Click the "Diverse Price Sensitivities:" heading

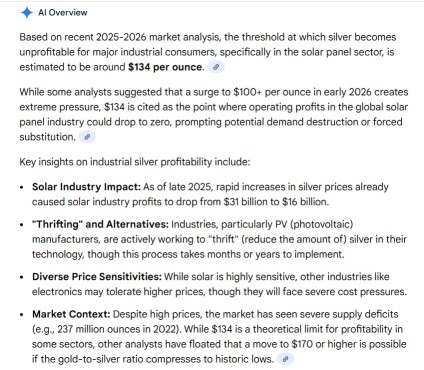[97, 277]
